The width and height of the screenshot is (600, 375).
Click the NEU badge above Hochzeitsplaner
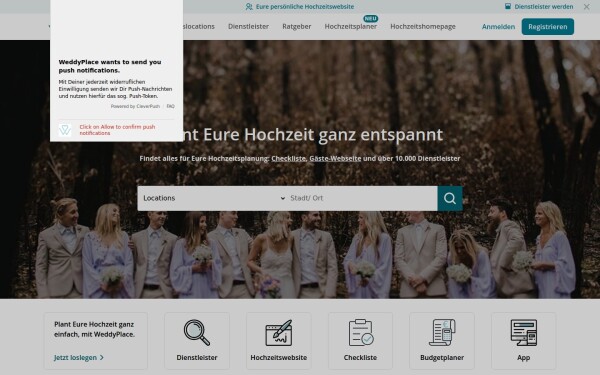[x=370, y=18]
